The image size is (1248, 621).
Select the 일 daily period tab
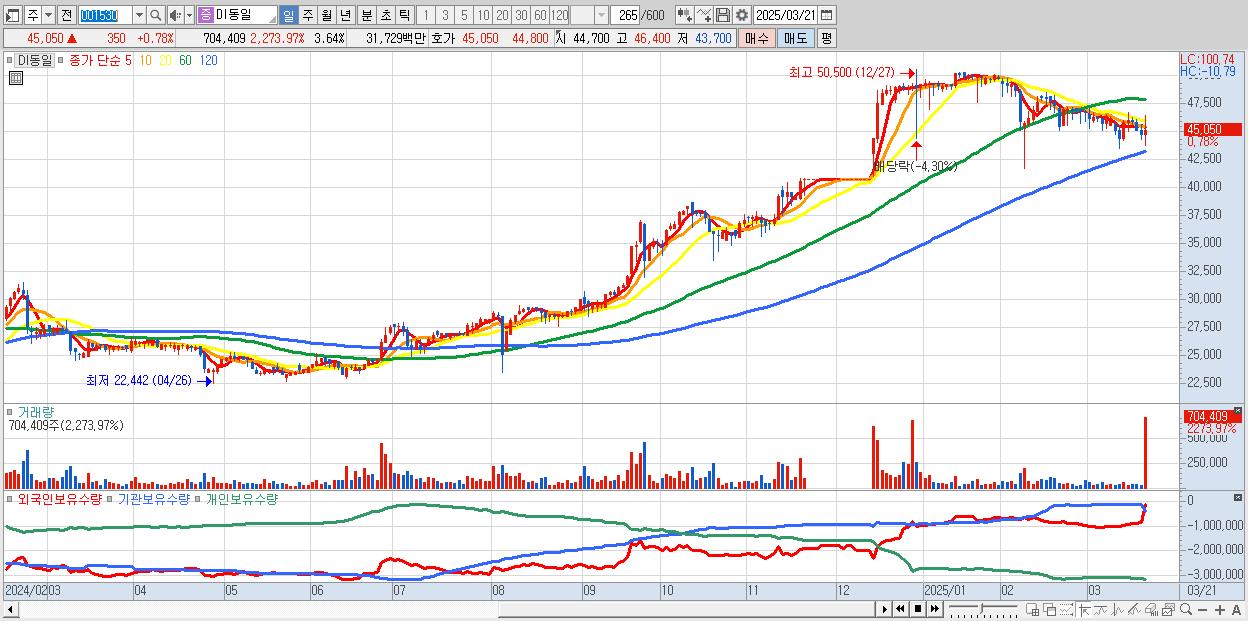coord(288,15)
